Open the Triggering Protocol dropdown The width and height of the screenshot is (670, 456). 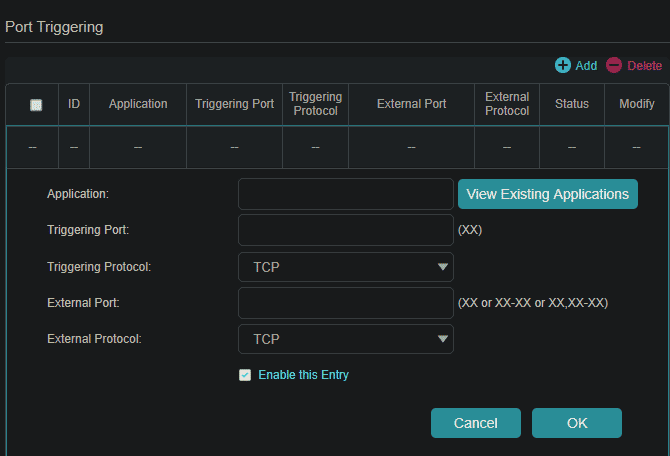click(346, 267)
